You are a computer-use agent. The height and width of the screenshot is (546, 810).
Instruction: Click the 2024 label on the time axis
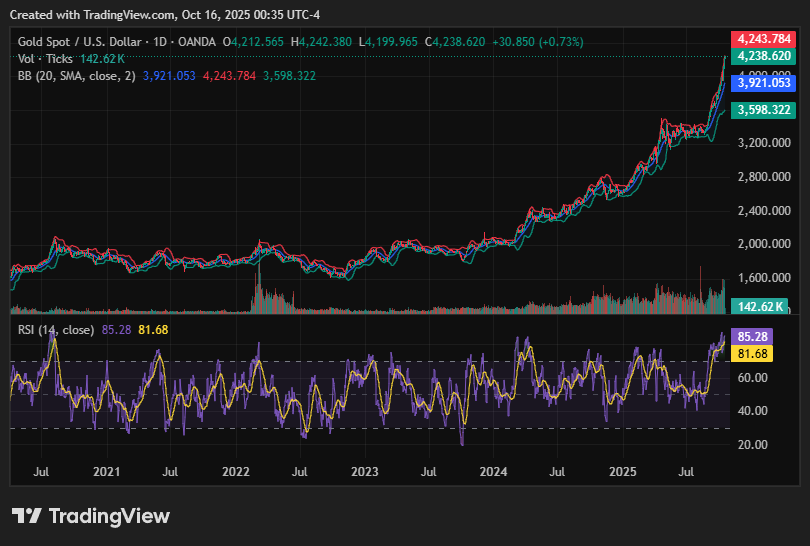493,470
